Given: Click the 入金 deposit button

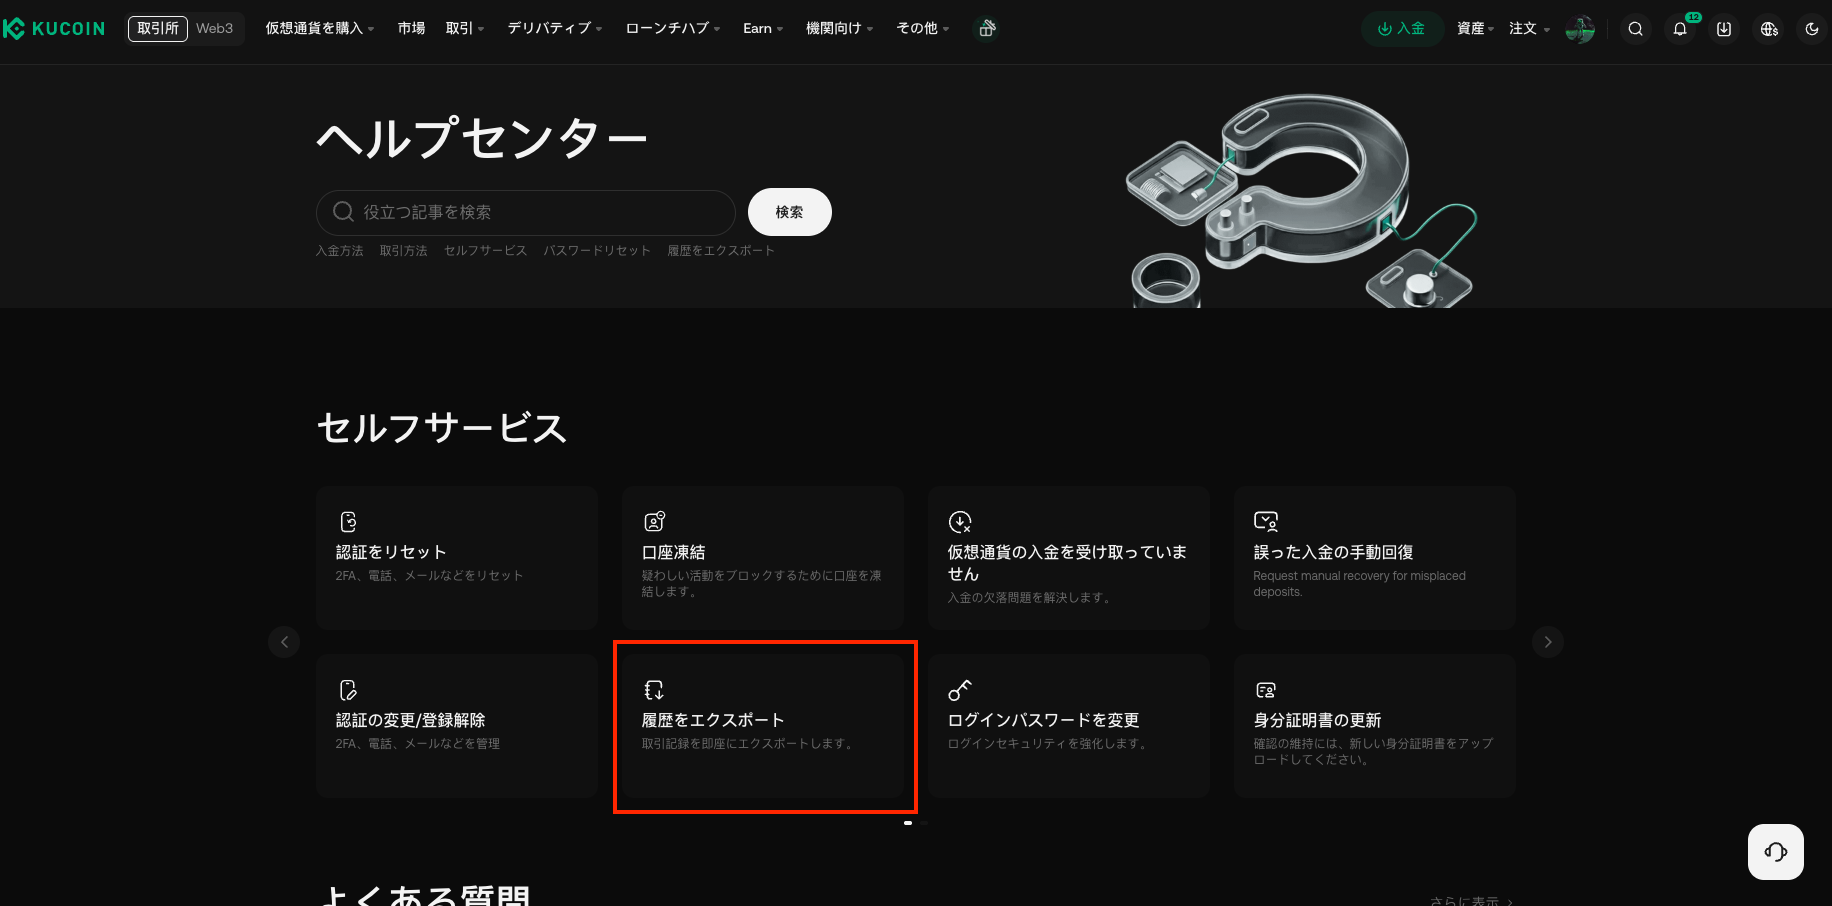Looking at the screenshot, I should [x=1402, y=29].
